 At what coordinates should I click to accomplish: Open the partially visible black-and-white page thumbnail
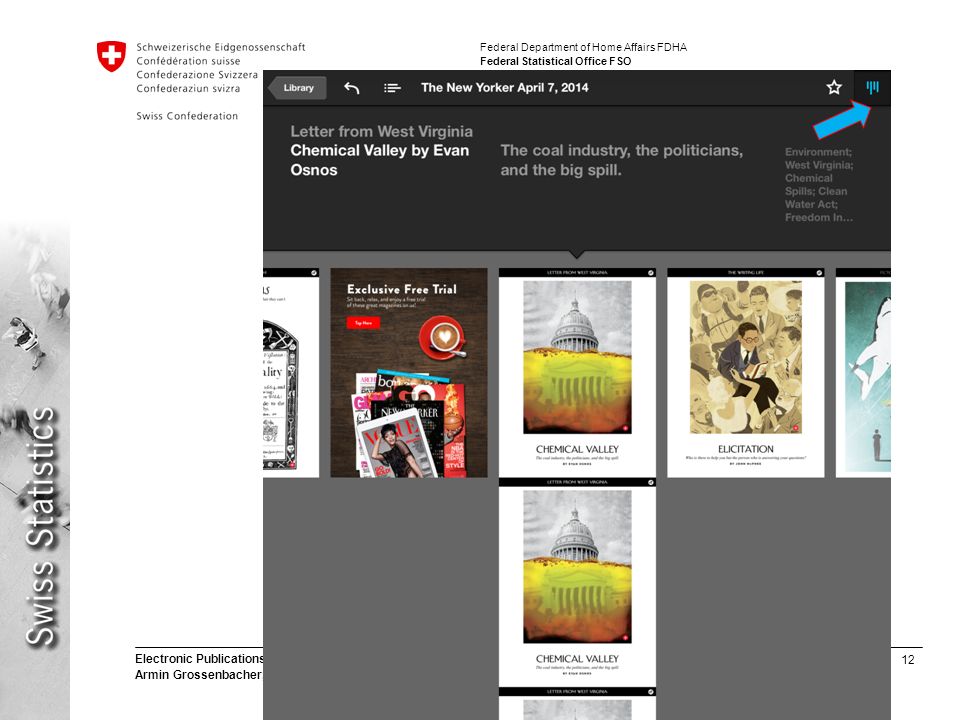291,373
